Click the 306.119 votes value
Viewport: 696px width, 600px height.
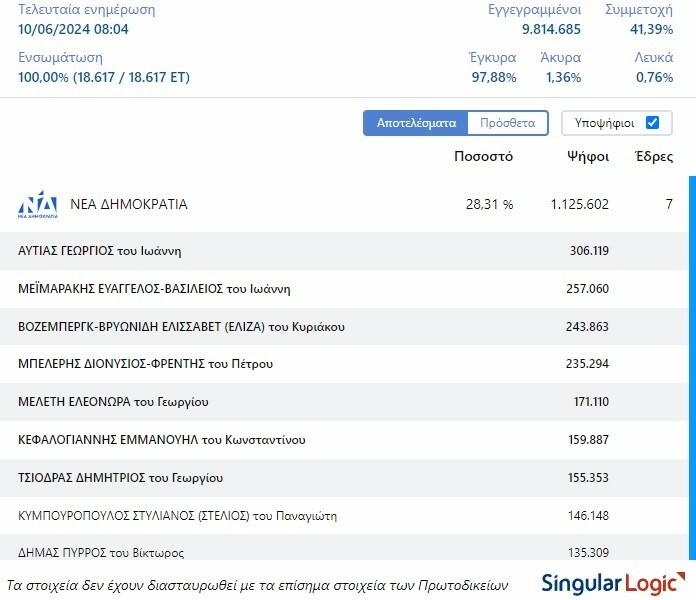(x=589, y=251)
